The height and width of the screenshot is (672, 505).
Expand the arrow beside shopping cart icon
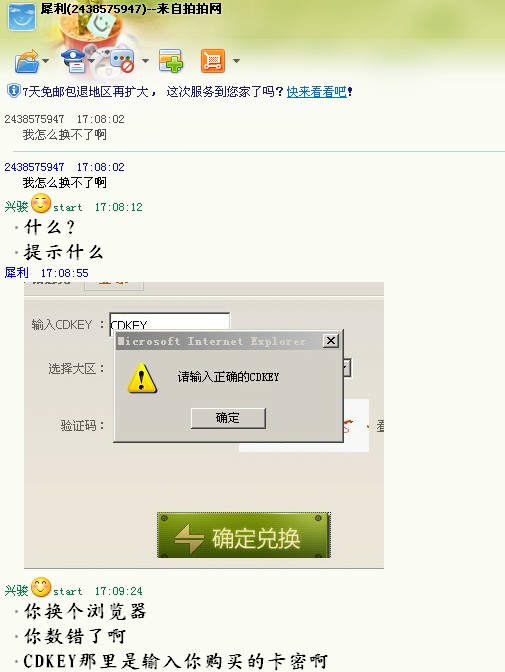pyautogui.click(x=236, y=61)
